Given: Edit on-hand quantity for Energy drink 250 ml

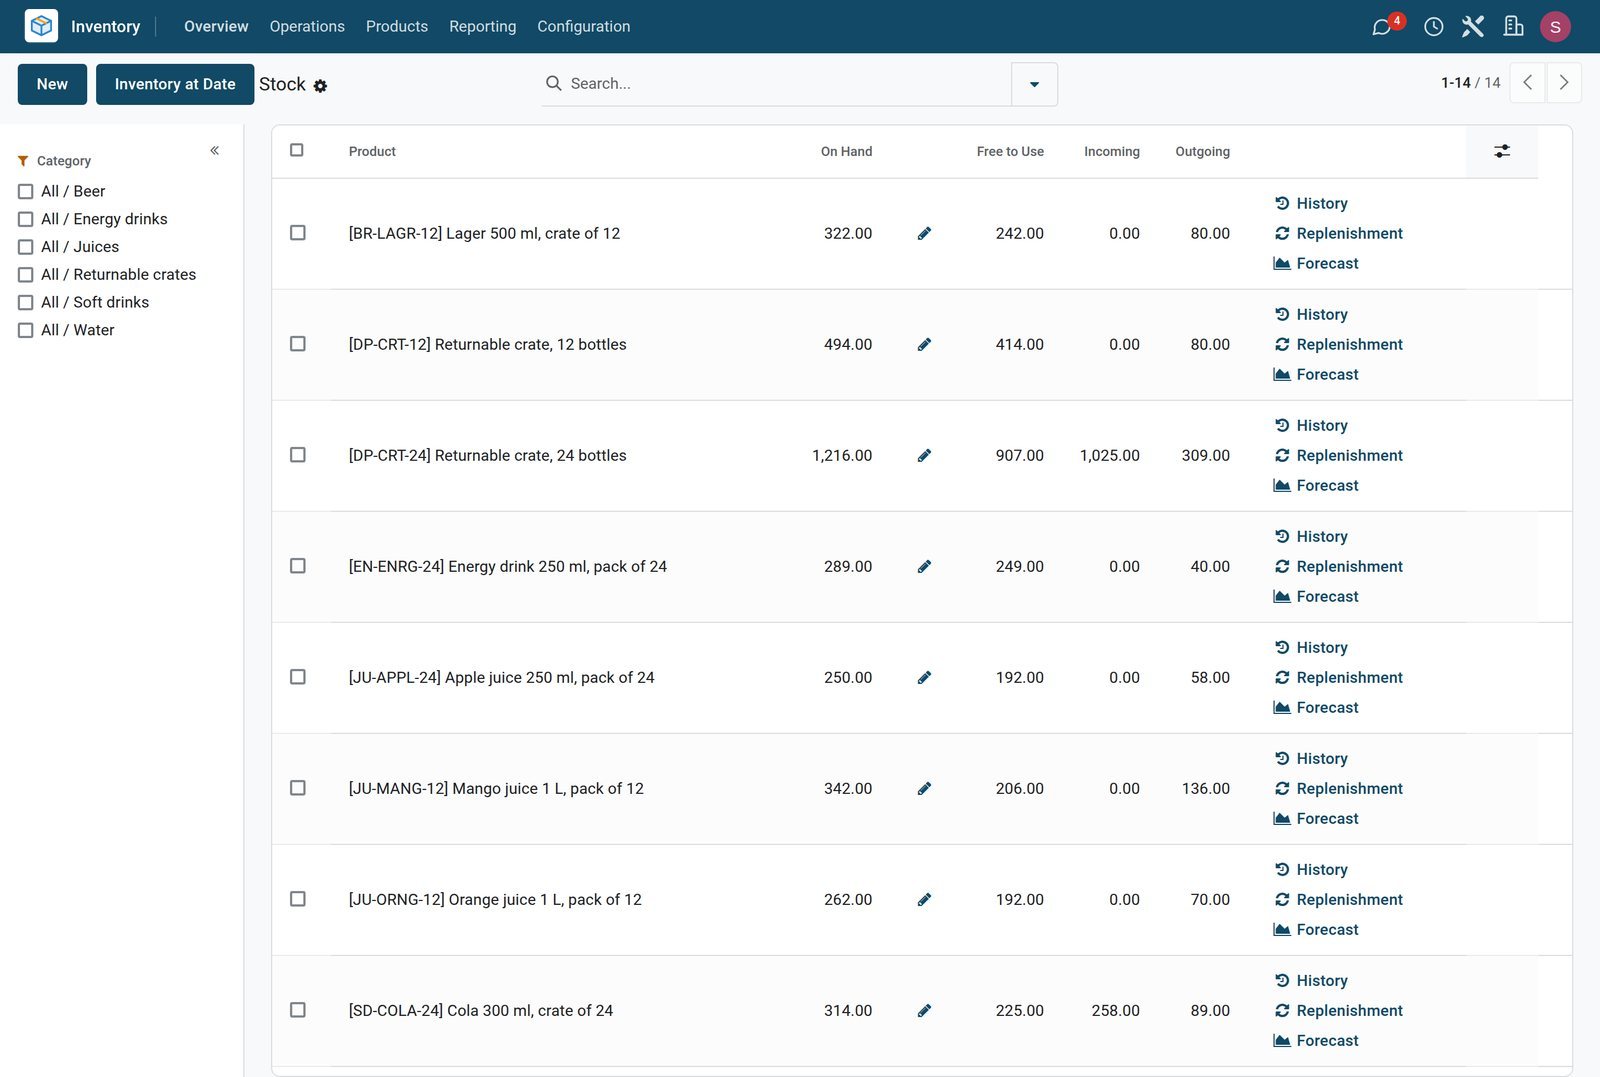Looking at the screenshot, I should point(924,567).
